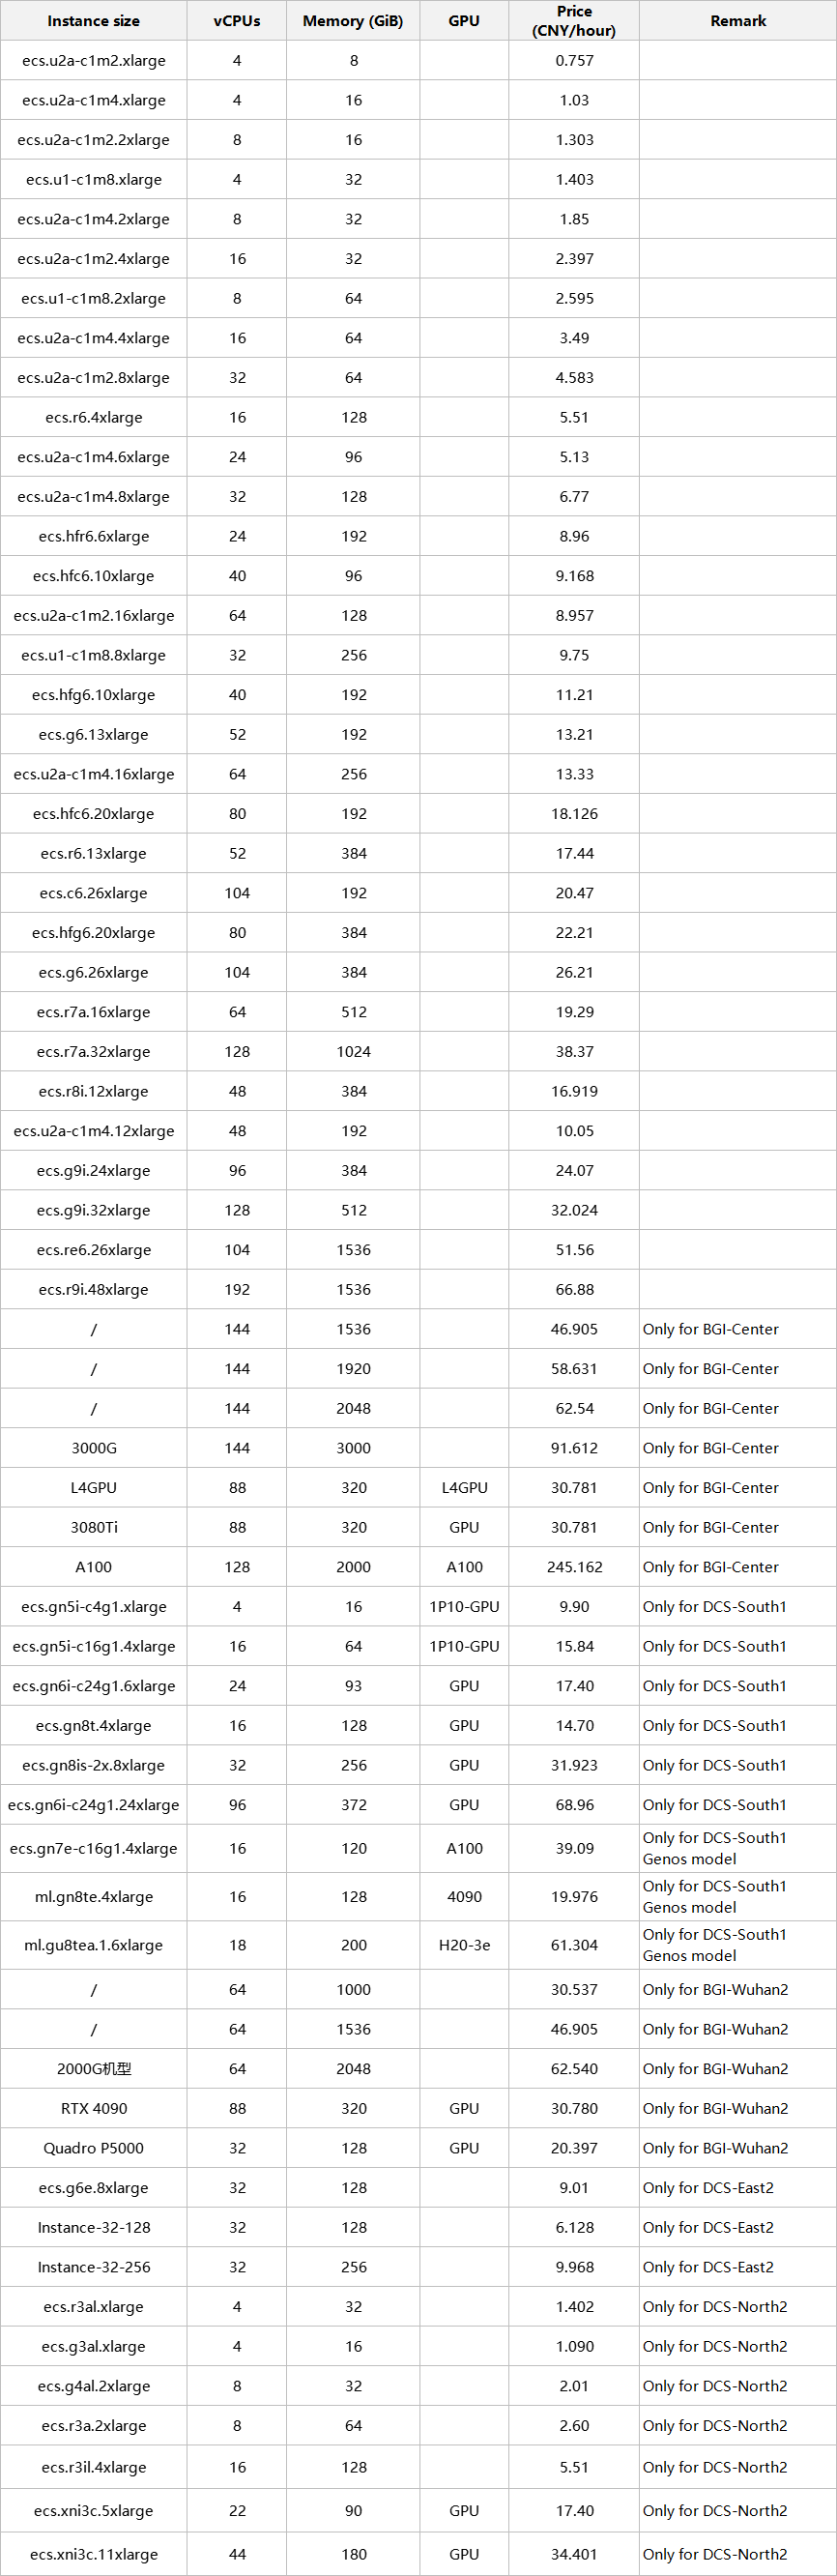Click the 4090 GPU cell for ml.gn8te.4xlarge
Screen dimensions: 837x2576
pos(464,1897)
